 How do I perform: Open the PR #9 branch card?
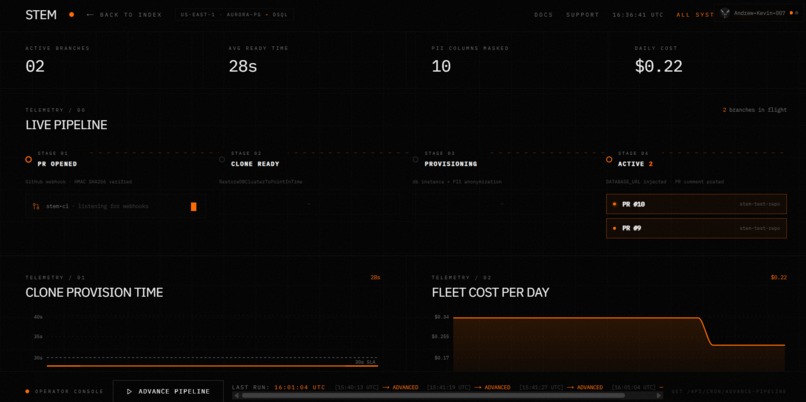(697, 228)
